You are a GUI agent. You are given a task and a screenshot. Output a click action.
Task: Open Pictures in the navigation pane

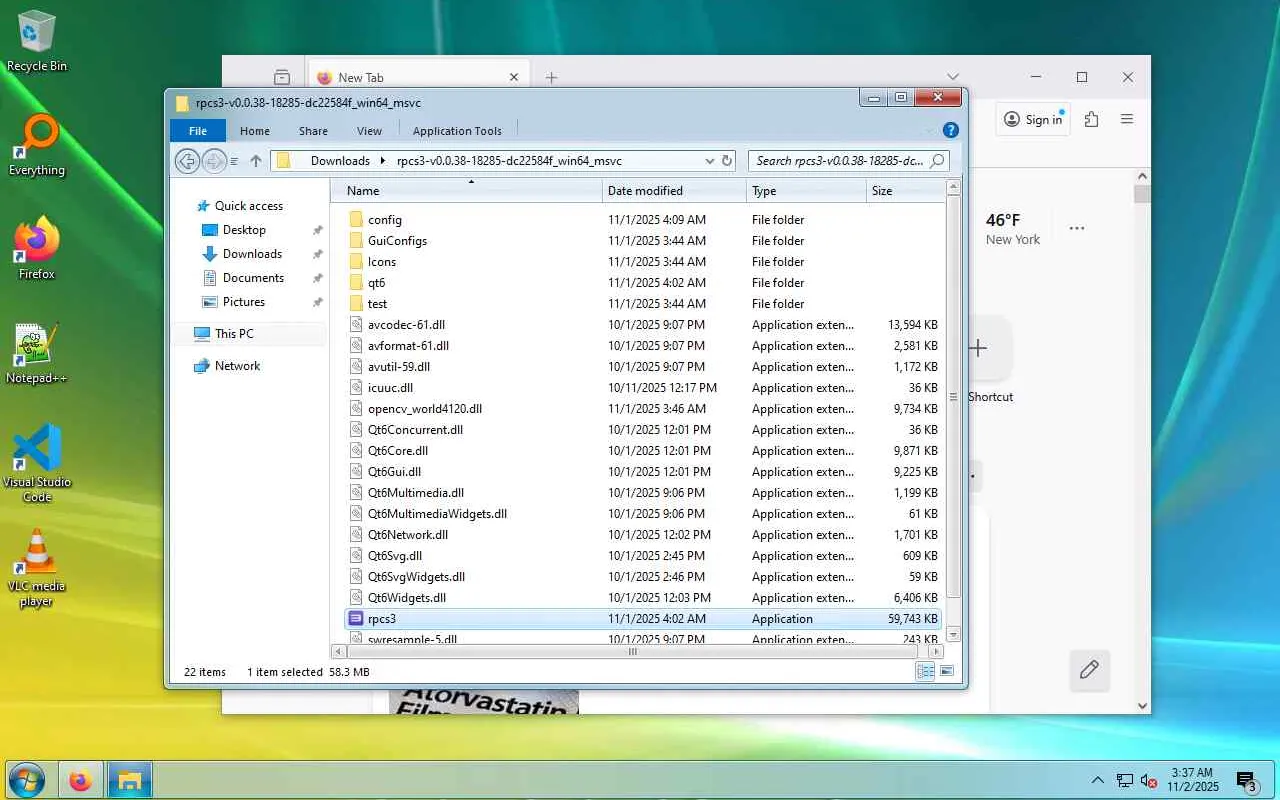(244, 301)
